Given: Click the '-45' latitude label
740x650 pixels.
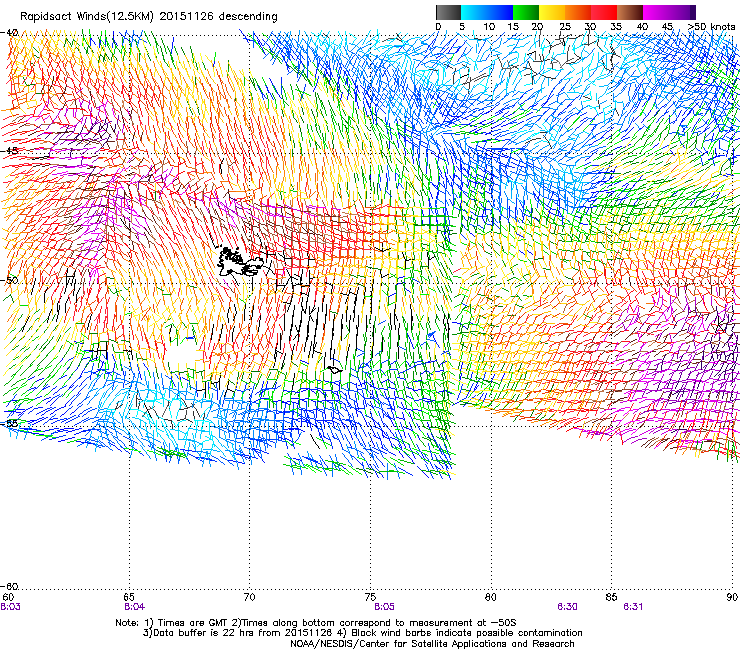Looking at the screenshot, I should (x=9, y=151).
